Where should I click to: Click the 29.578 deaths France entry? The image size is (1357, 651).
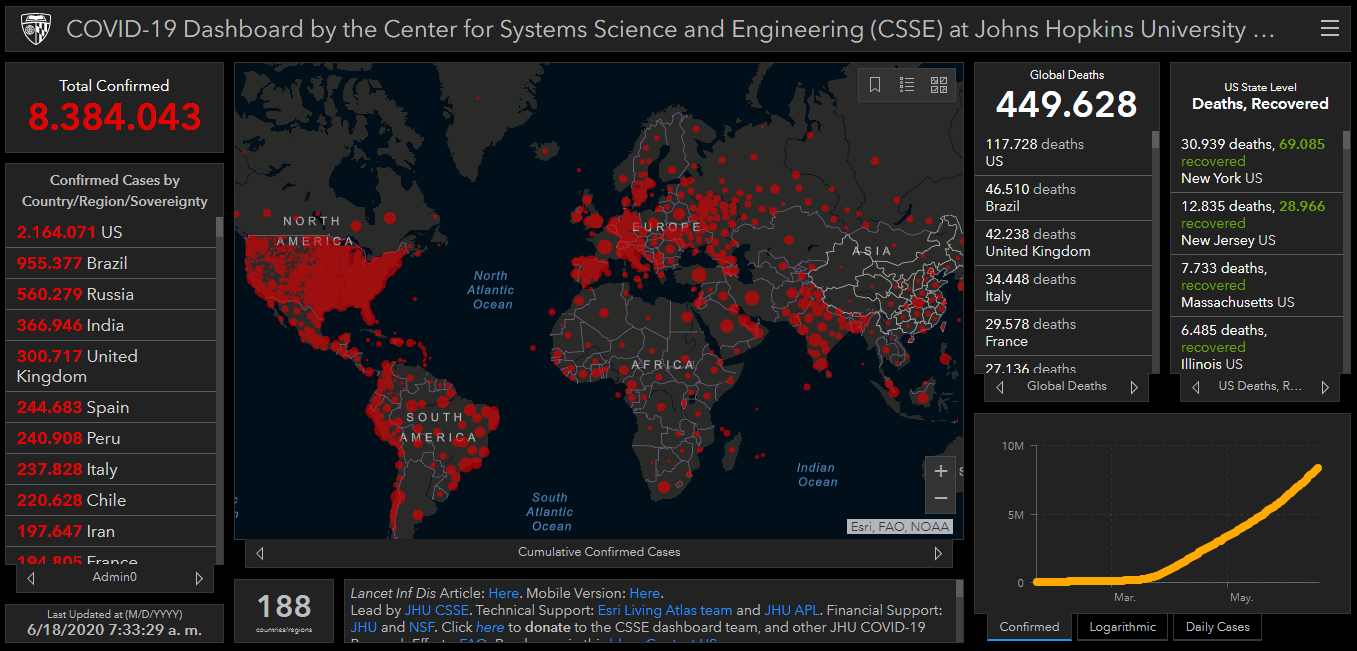[1064, 333]
